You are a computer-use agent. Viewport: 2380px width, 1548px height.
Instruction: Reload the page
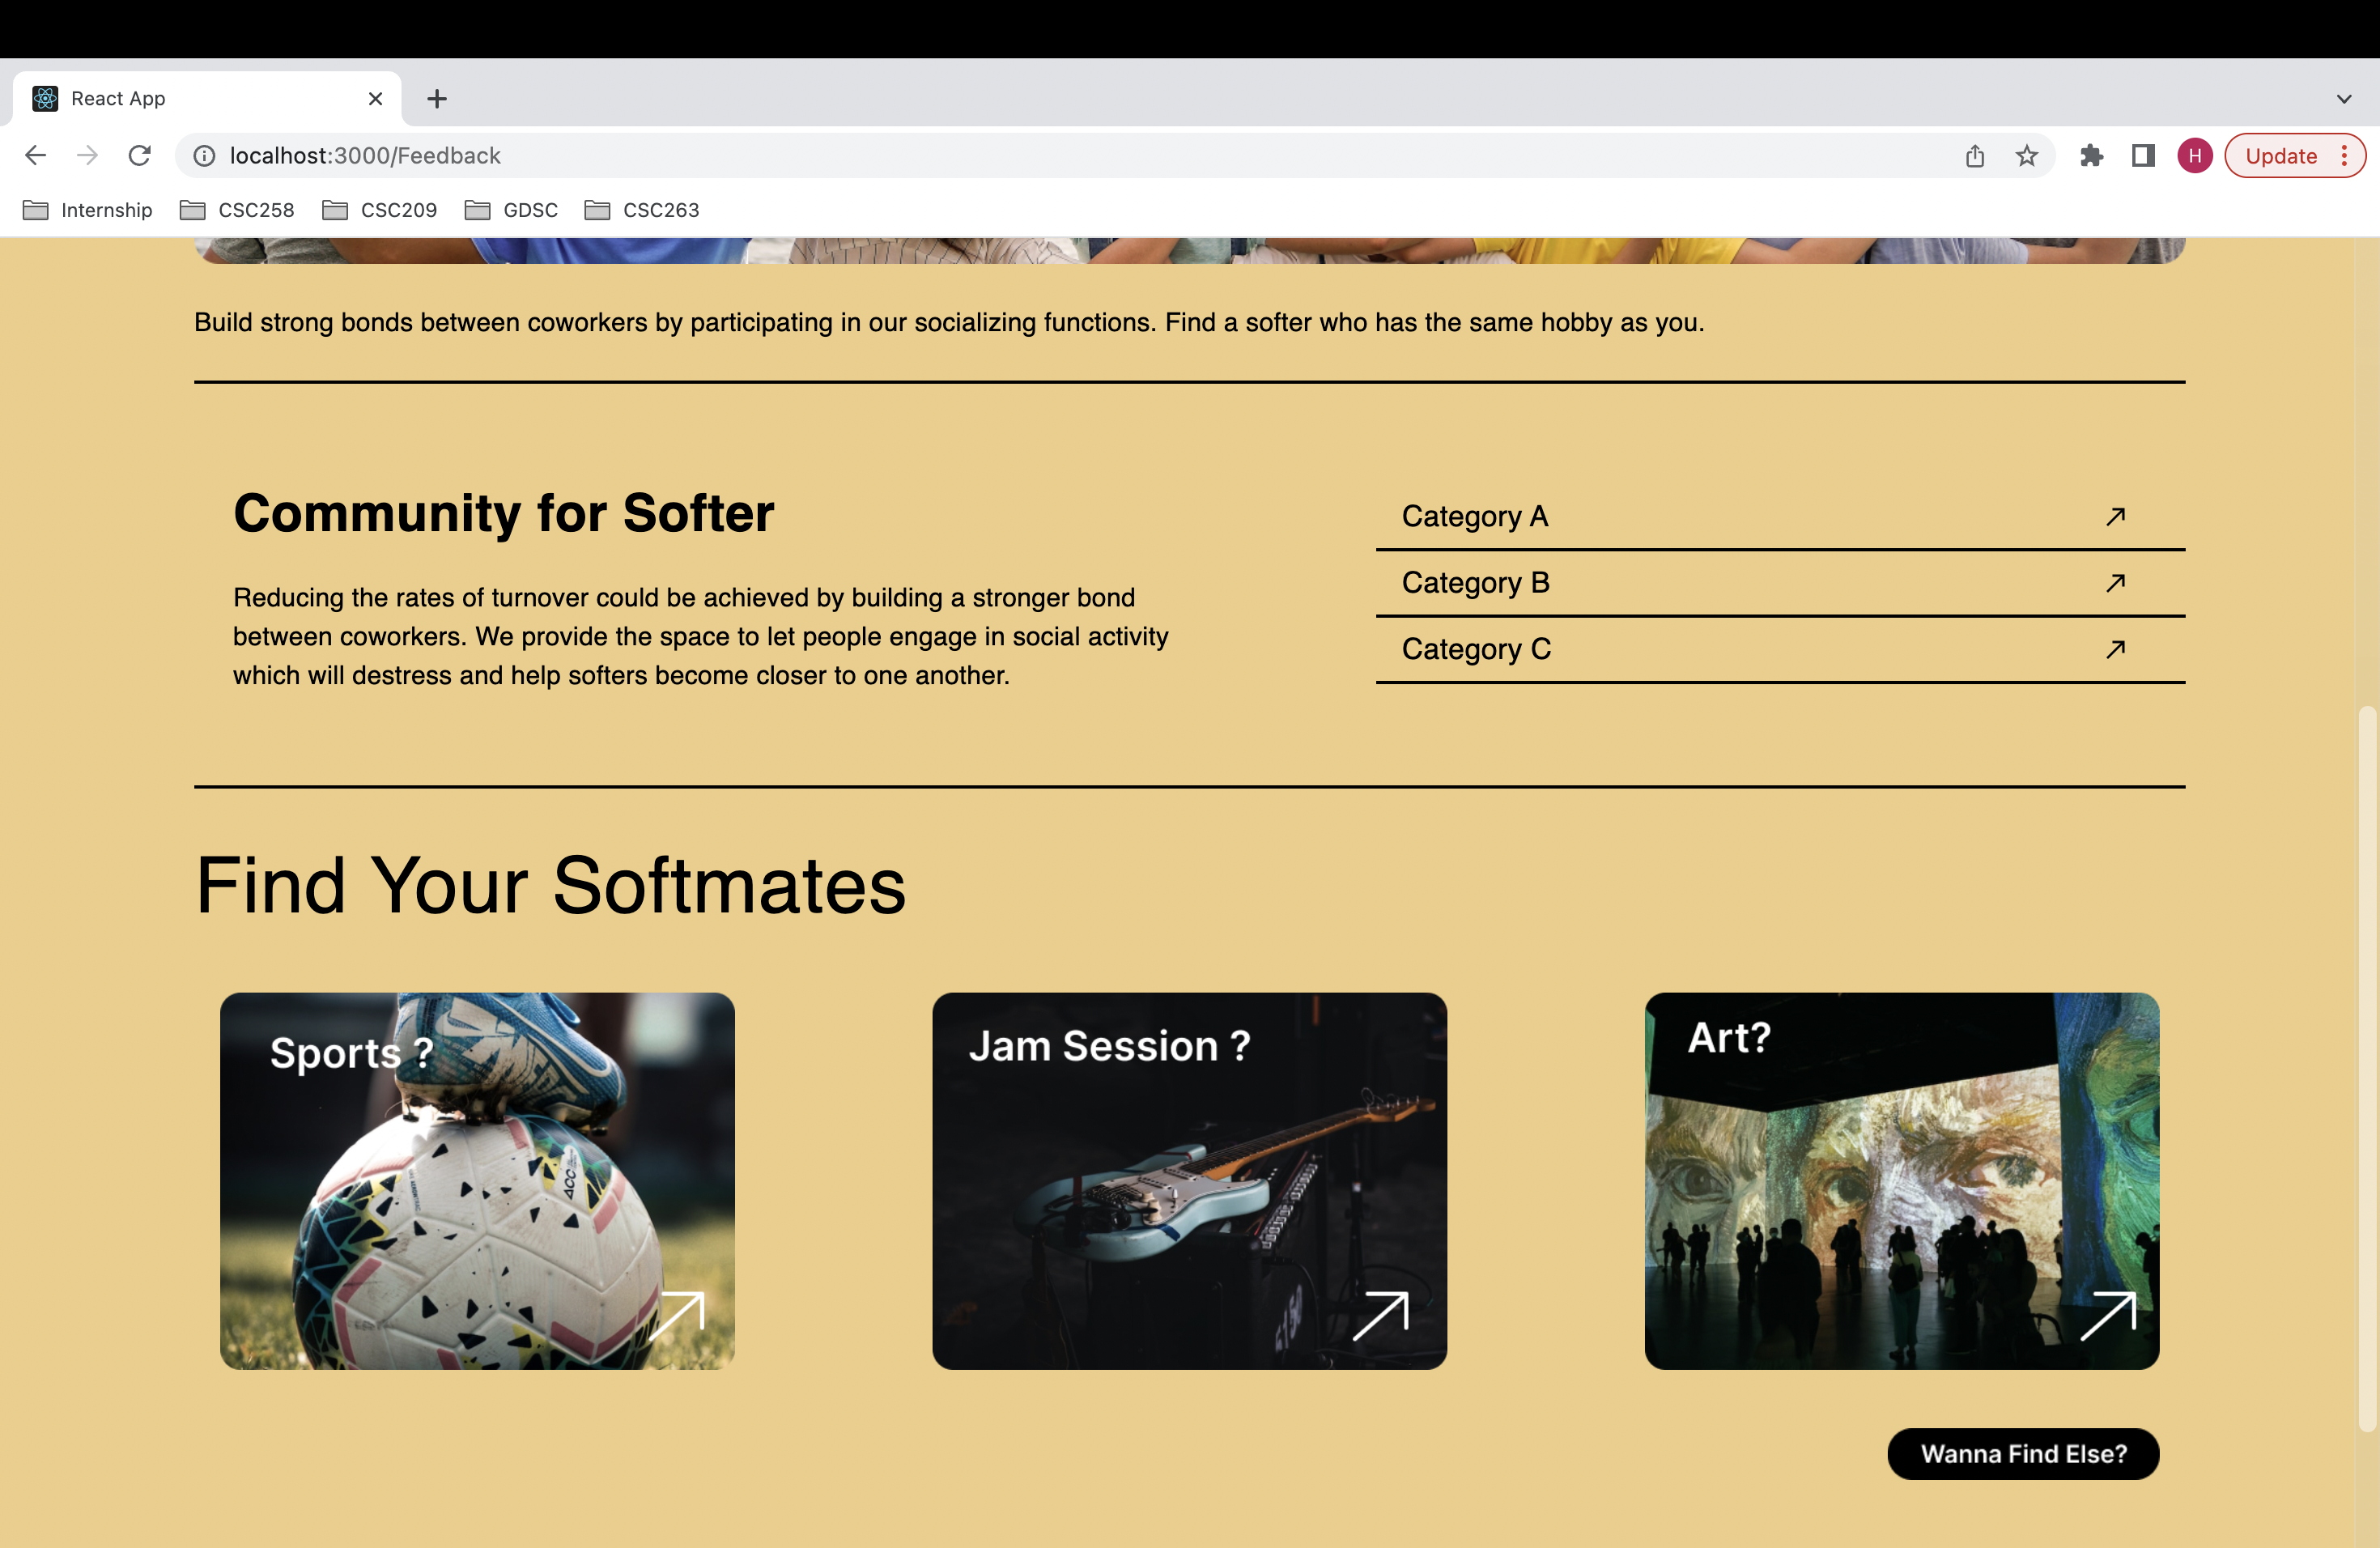pos(140,156)
